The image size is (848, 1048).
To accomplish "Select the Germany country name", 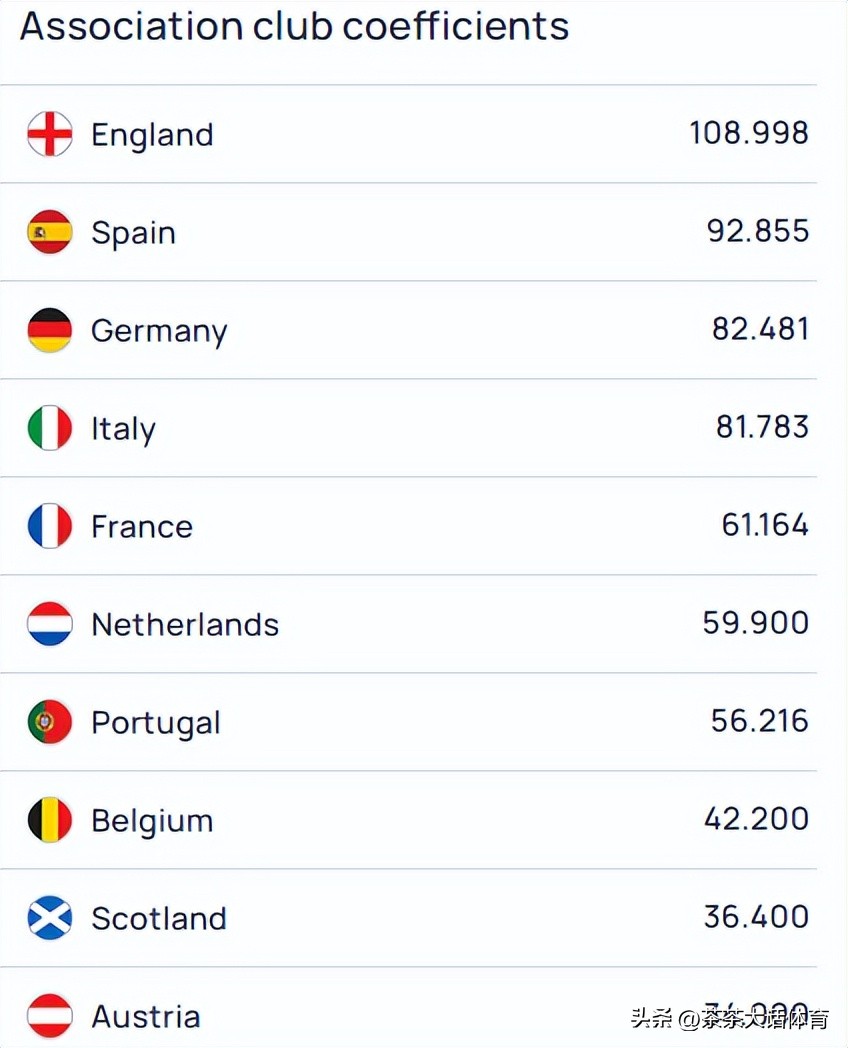I will tap(159, 331).
